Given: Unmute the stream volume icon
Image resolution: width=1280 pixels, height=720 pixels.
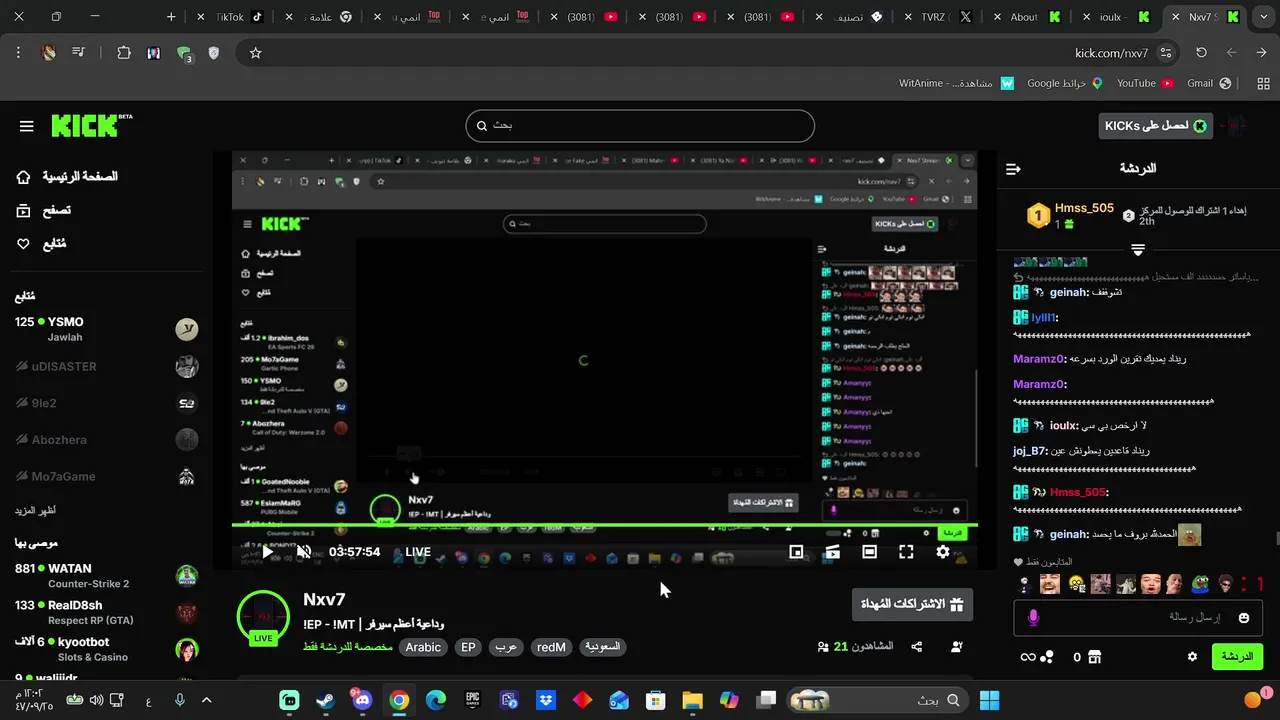Looking at the screenshot, I should pyautogui.click(x=304, y=552).
